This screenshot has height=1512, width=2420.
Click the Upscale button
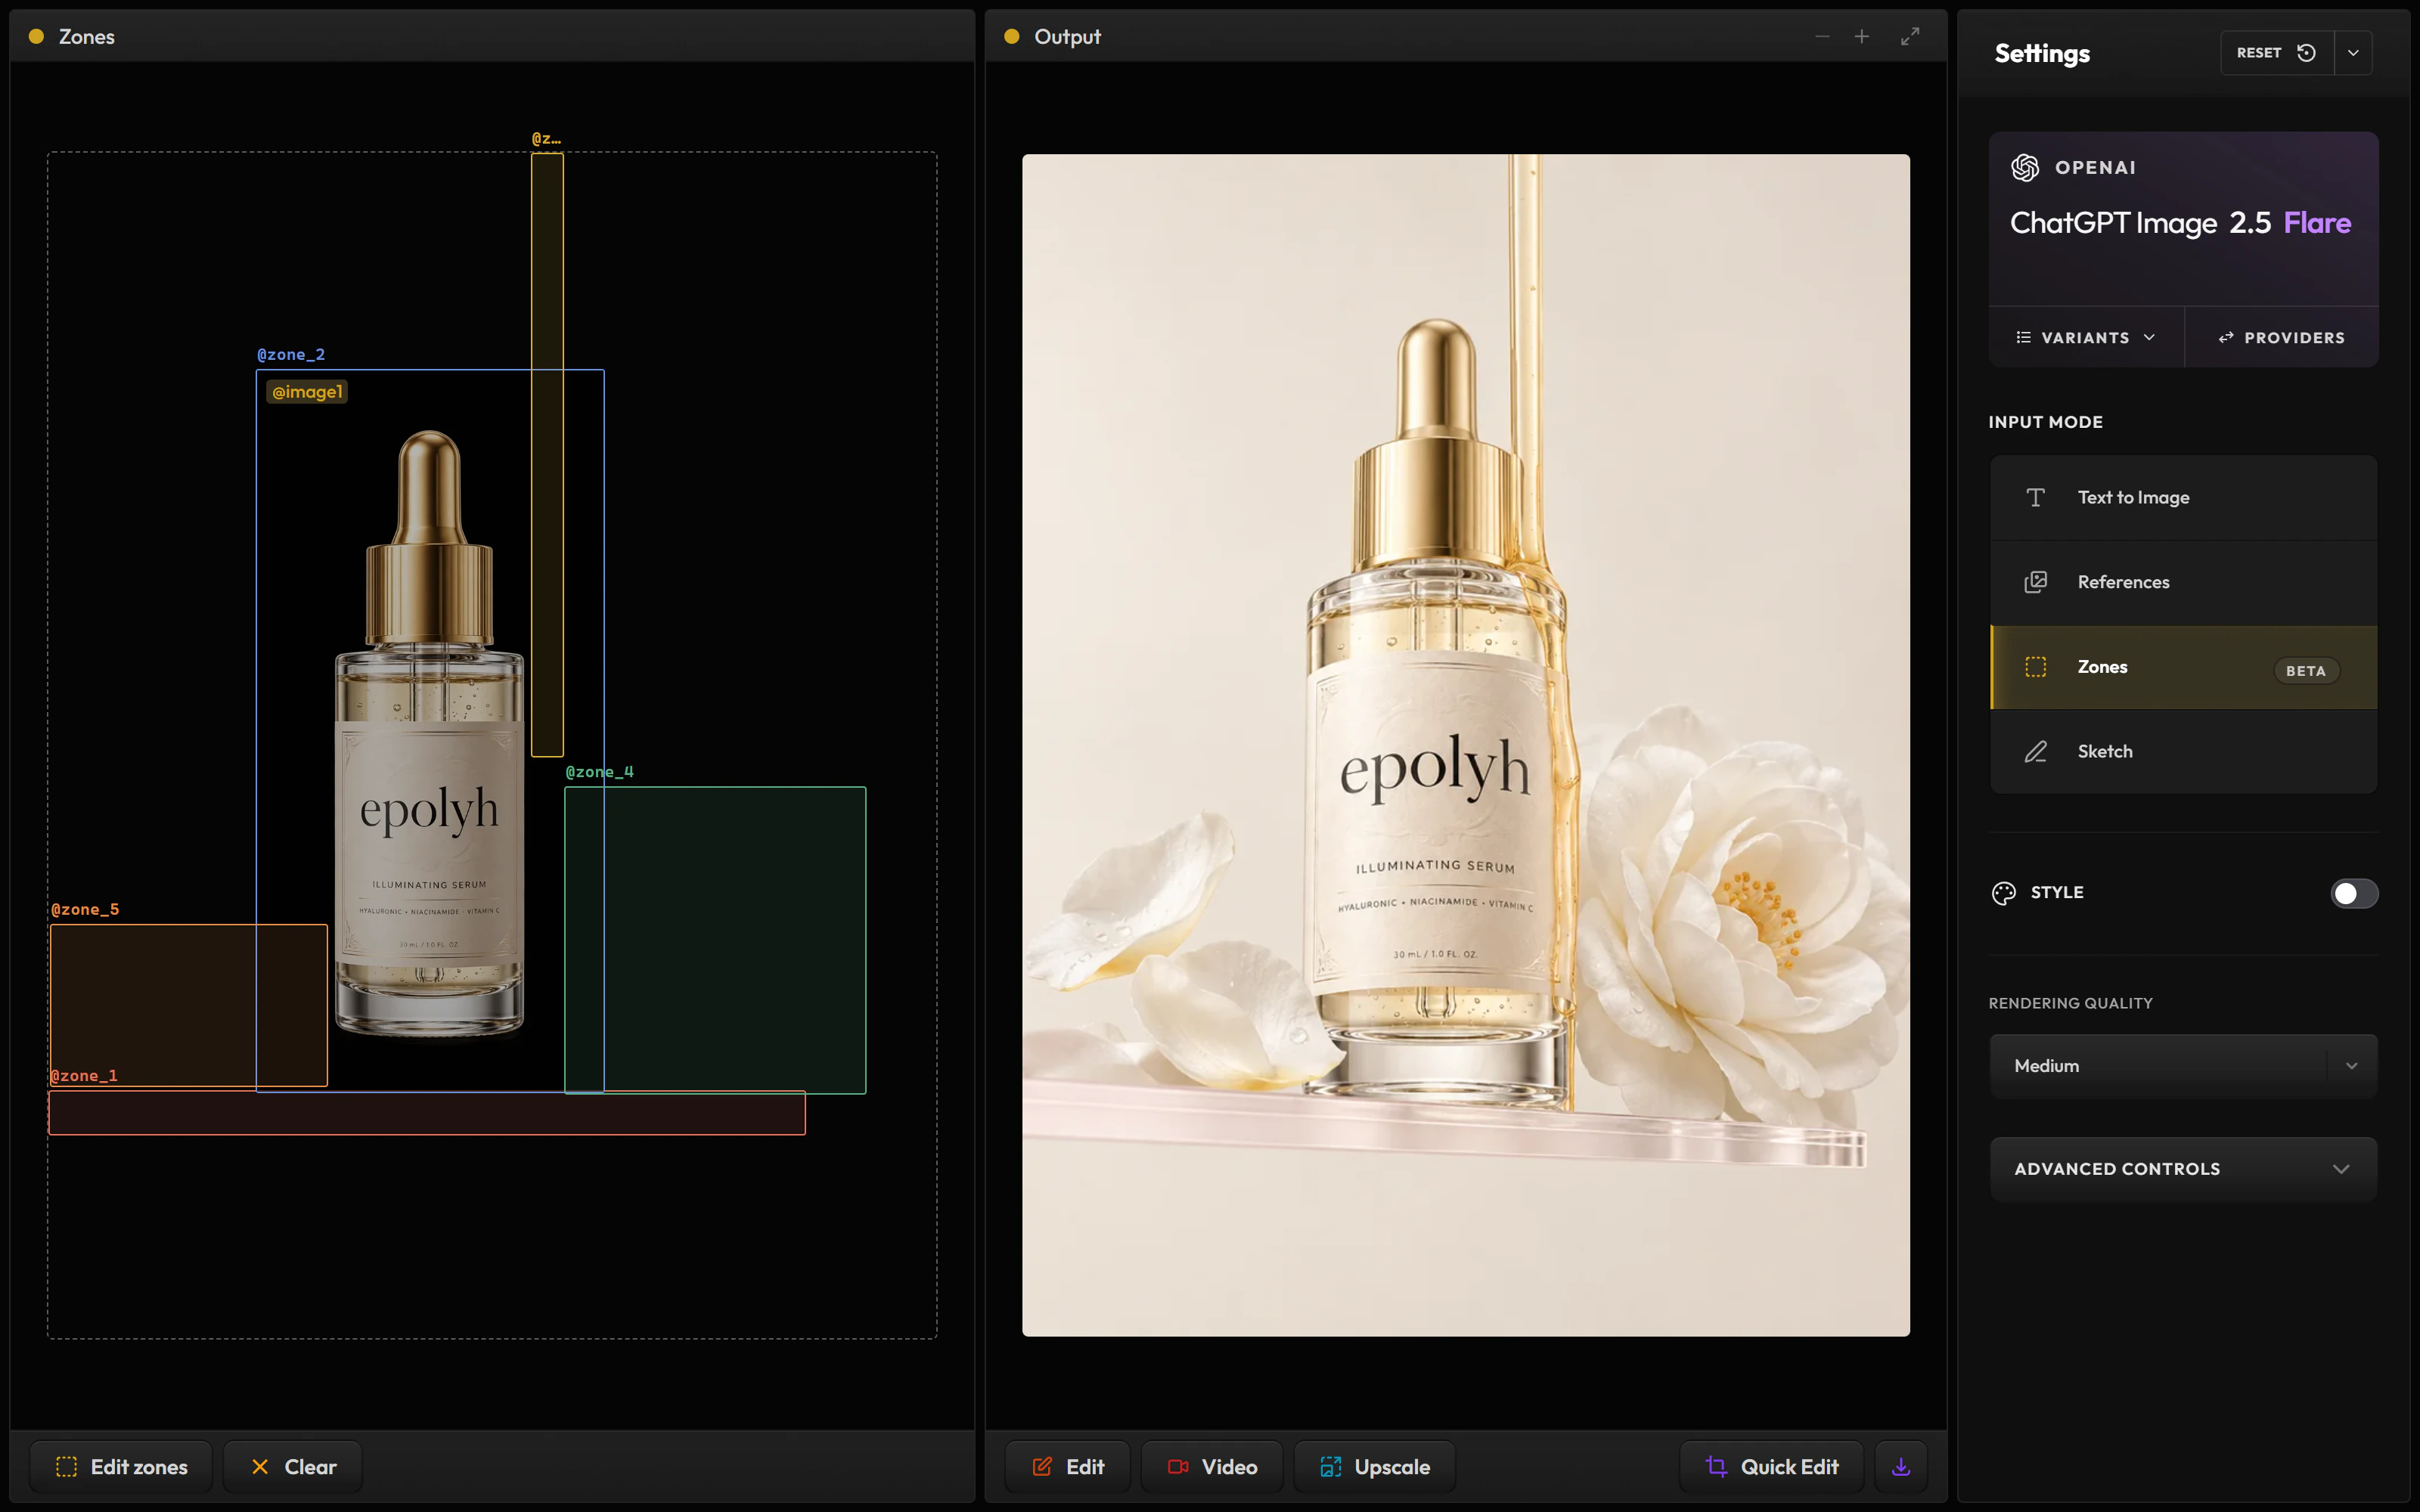[1374, 1467]
